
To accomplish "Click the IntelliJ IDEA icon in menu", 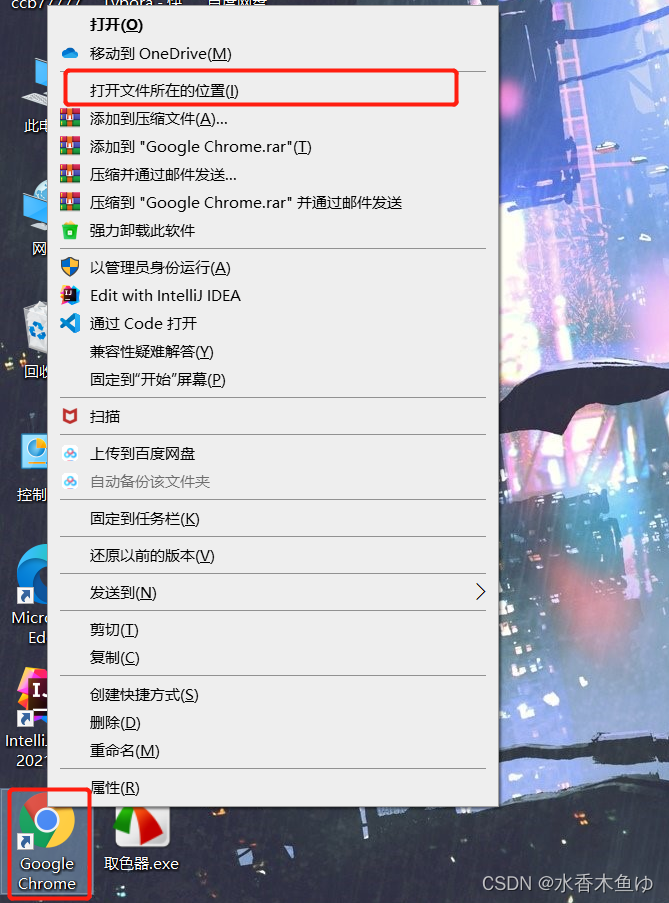I will 70,295.
